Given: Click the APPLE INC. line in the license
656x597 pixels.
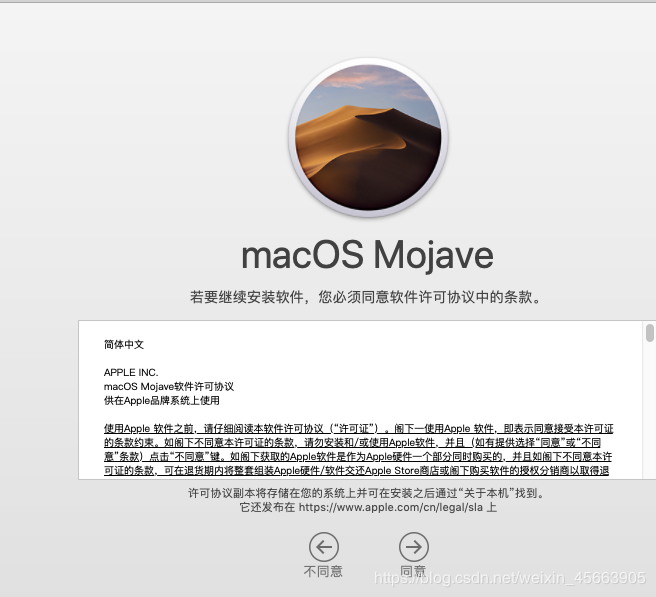Looking at the screenshot, I should pos(131,372).
